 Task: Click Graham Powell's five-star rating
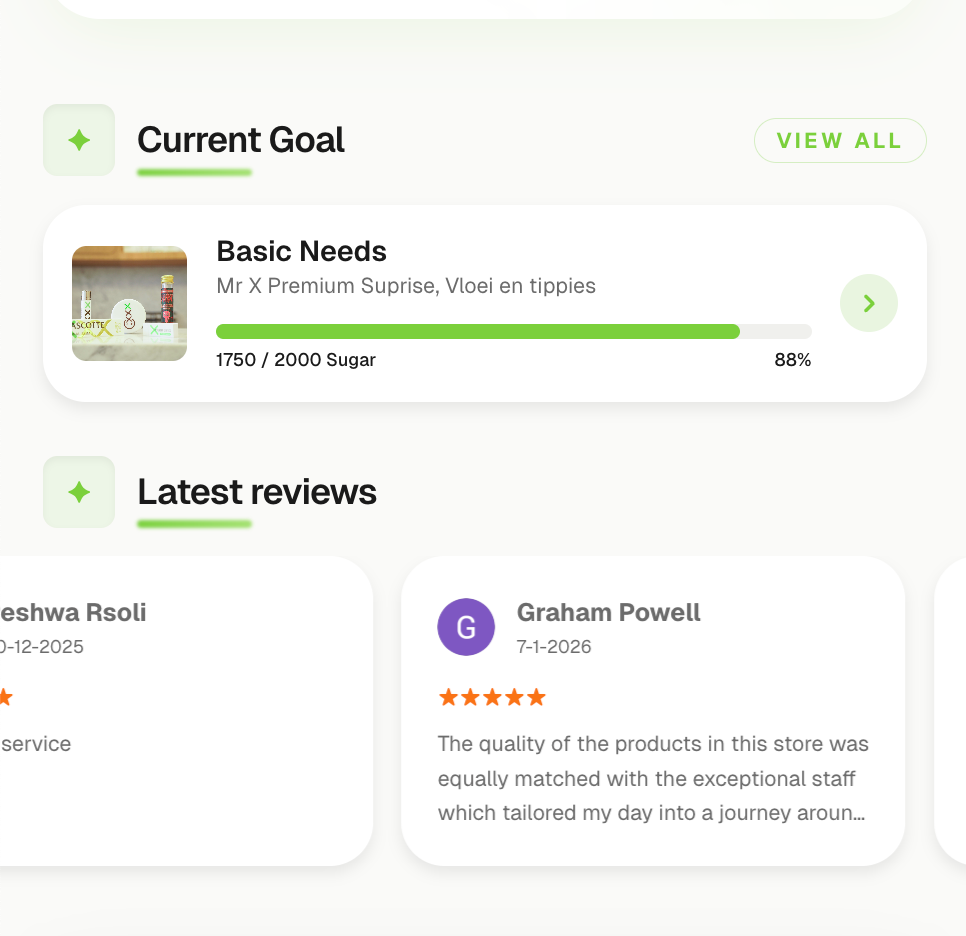point(492,697)
